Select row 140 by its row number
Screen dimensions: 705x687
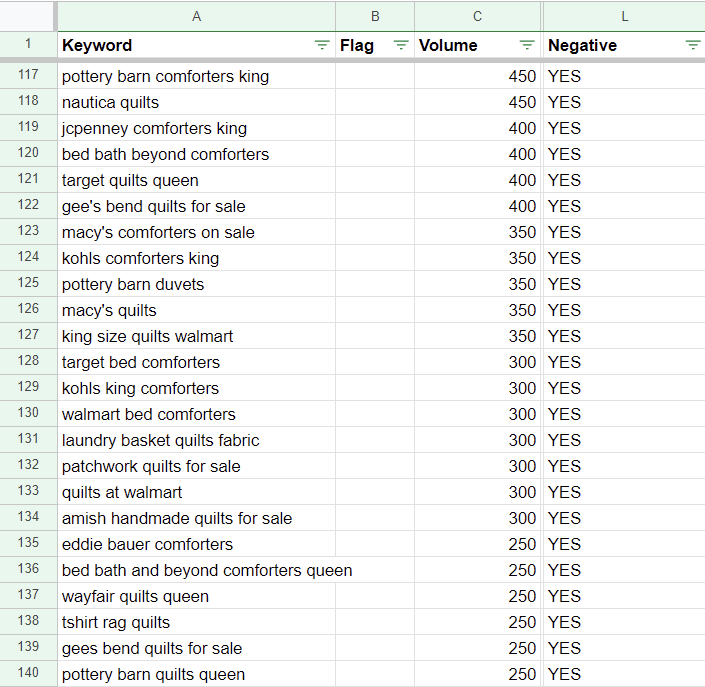pyautogui.click(x=28, y=674)
